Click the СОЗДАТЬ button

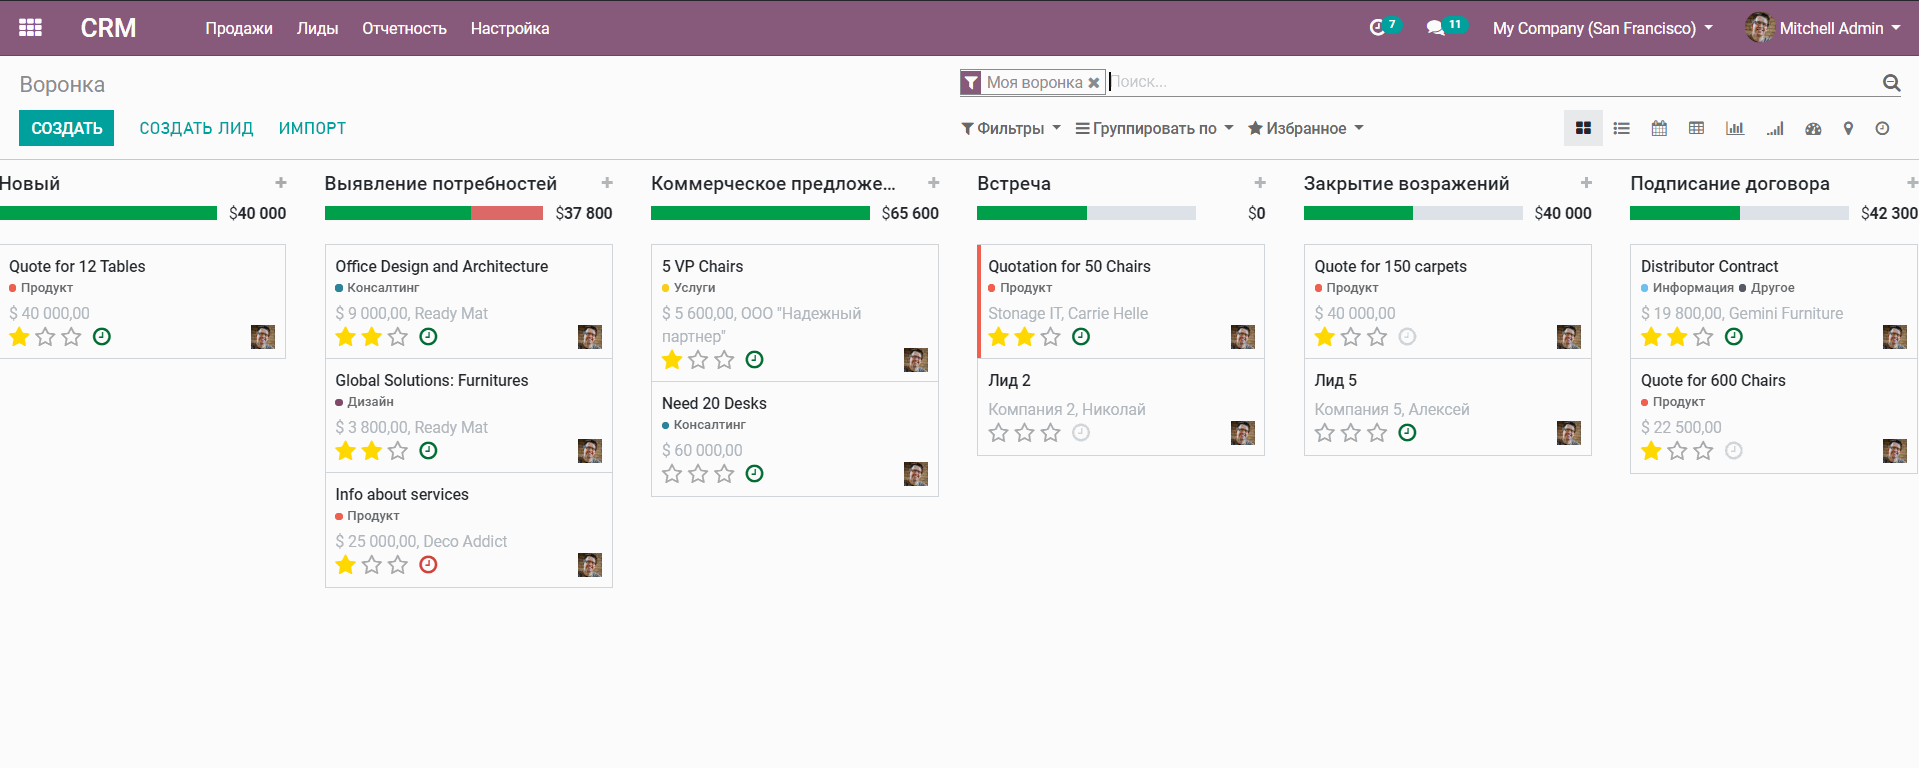click(66, 128)
